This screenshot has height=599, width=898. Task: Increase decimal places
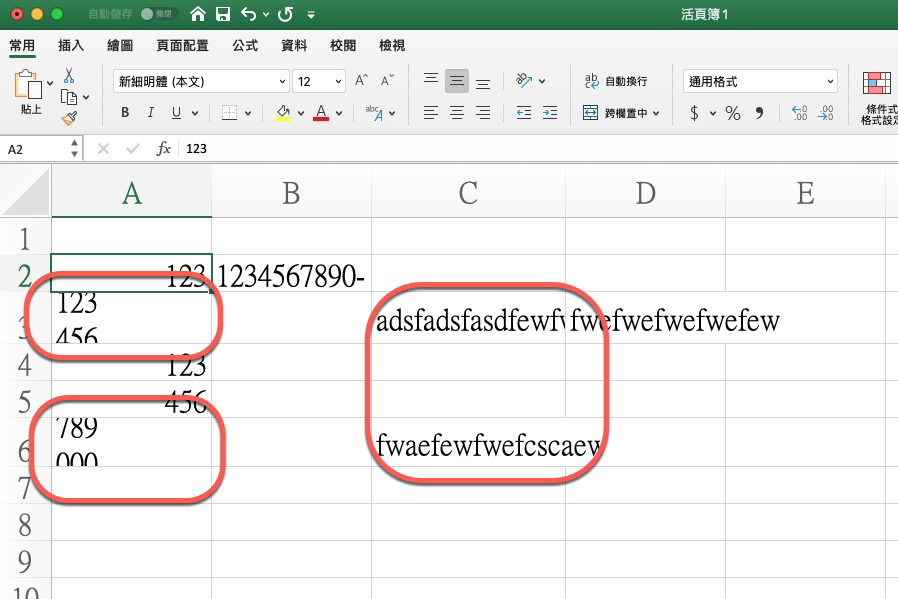[799, 112]
